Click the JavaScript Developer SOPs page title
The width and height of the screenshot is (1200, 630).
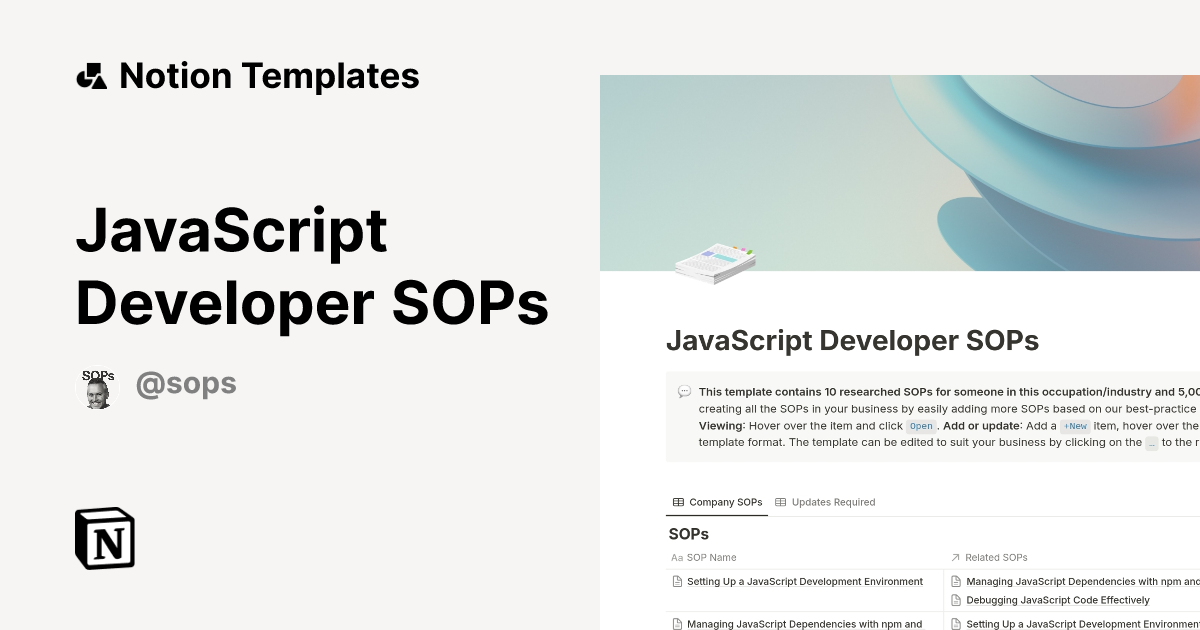(x=852, y=341)
